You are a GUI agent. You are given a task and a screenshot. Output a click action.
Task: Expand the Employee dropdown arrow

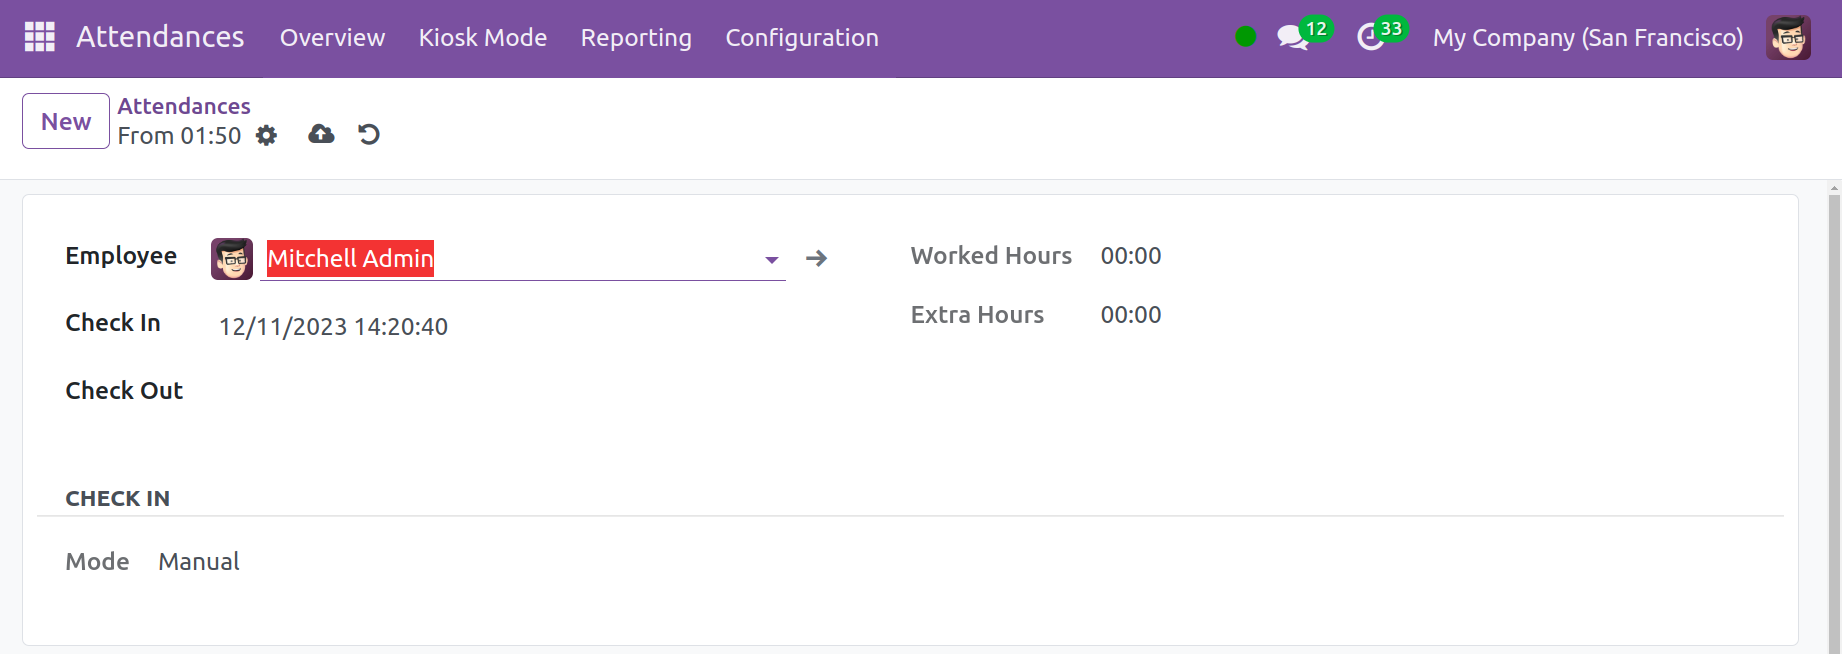click(771, 260)
